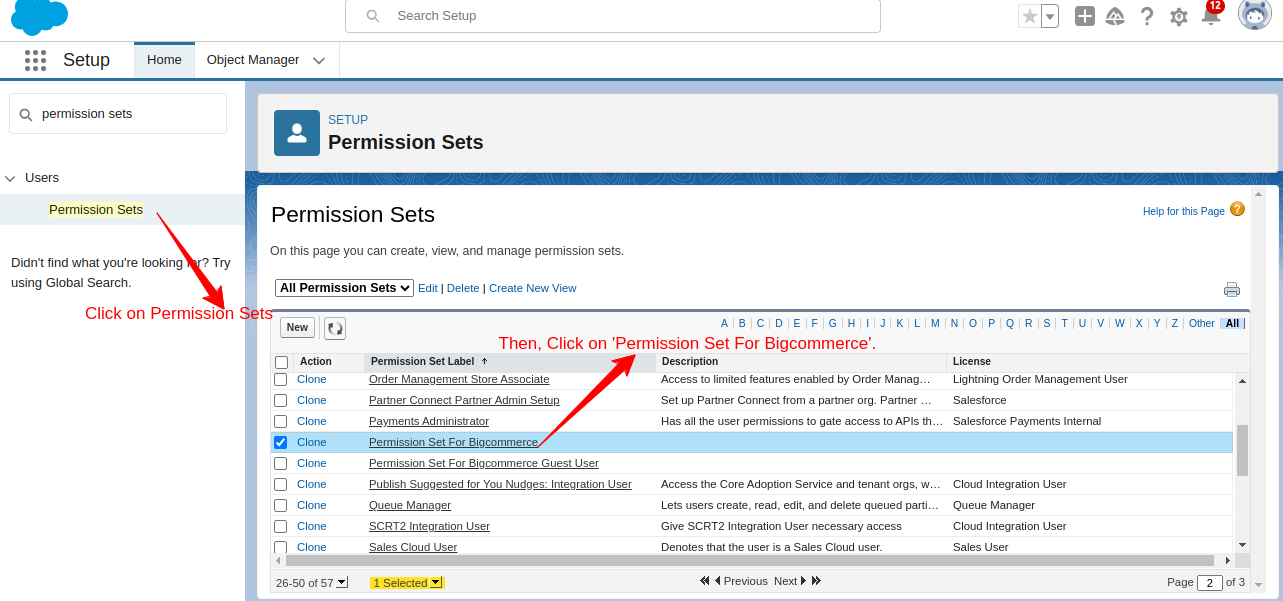Click the vertical scrollbar thumb of list
Image resolution: width=1283 pixels, height=601 pixels.
(1242, 450)
